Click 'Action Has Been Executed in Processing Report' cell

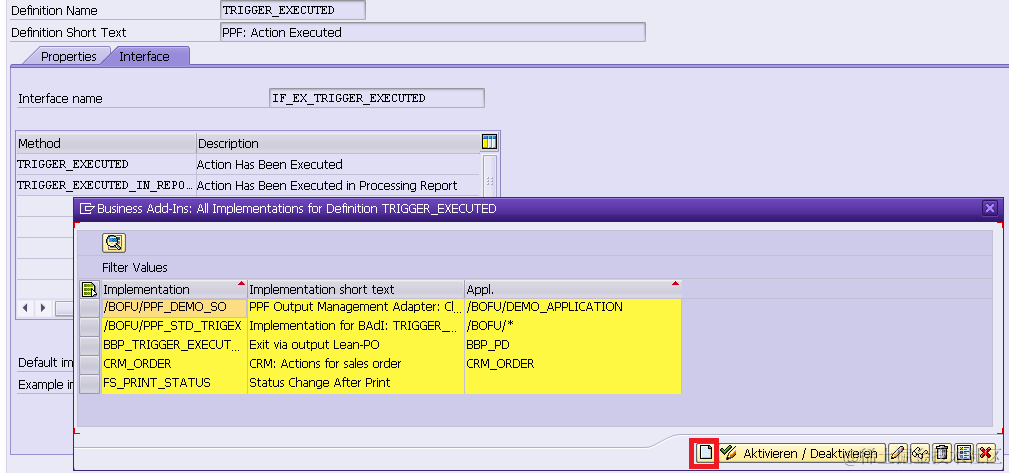337,185
